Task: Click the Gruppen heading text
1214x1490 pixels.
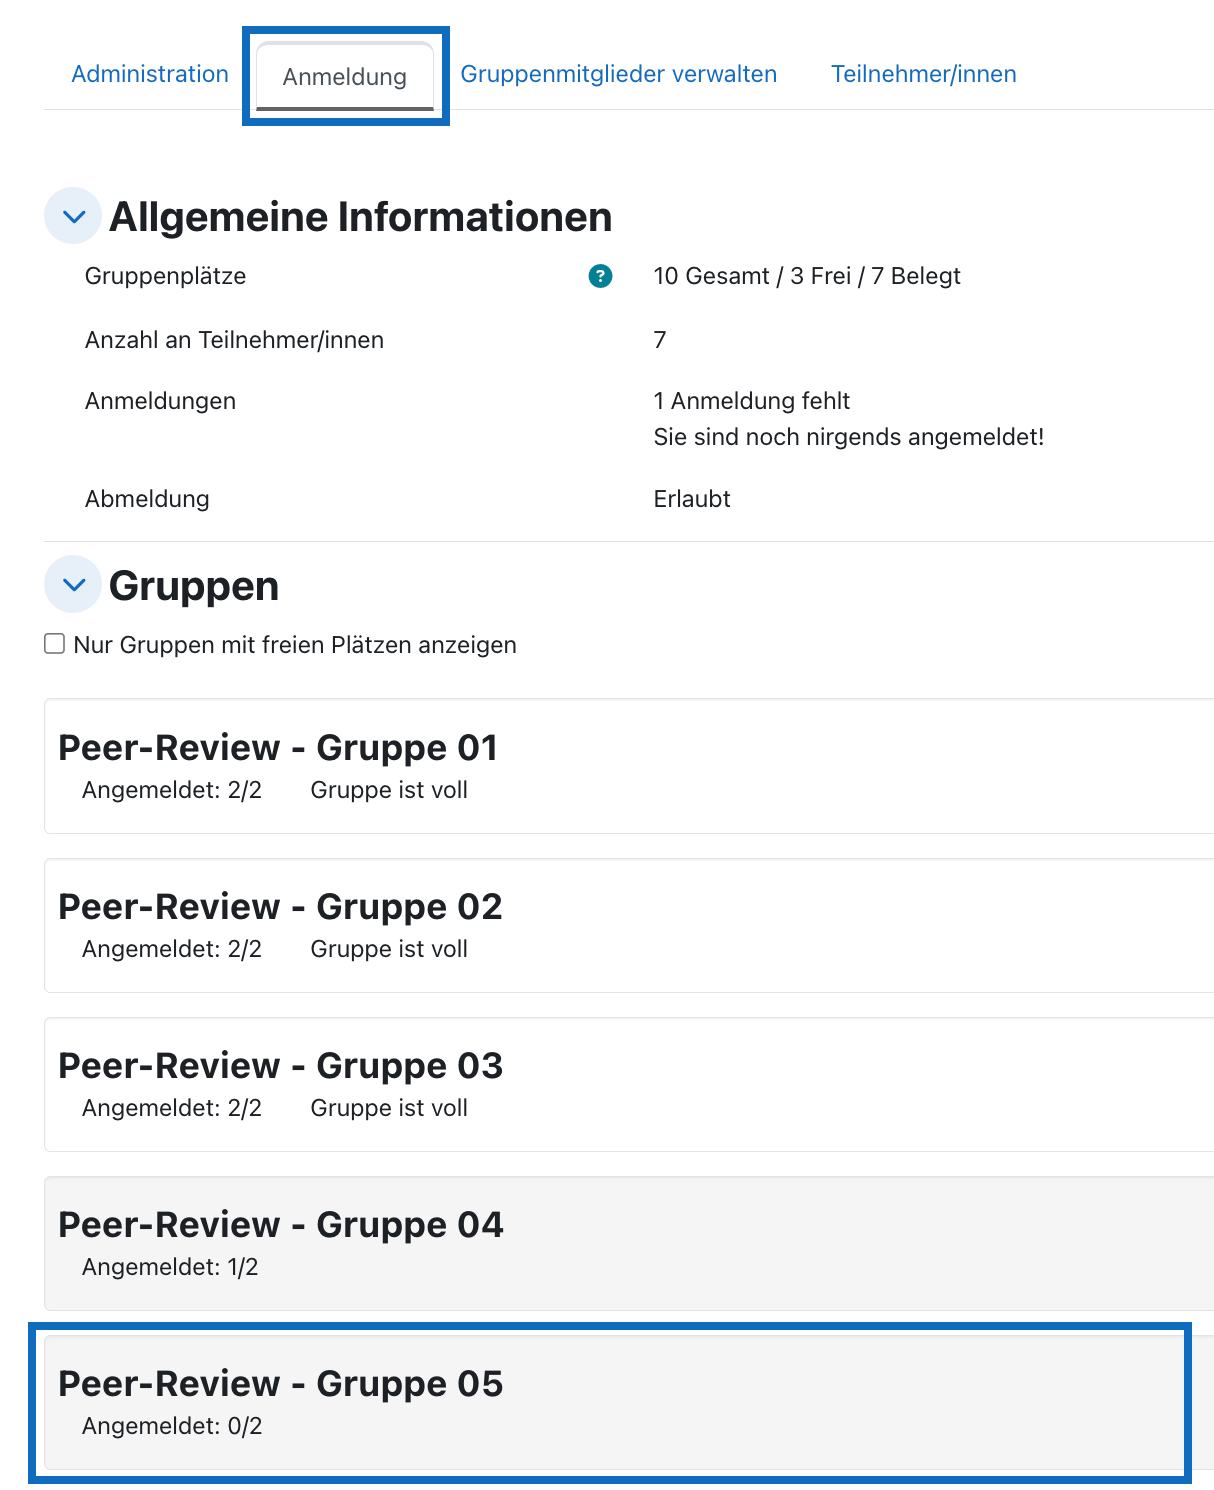Action: (x=194, y=586)
